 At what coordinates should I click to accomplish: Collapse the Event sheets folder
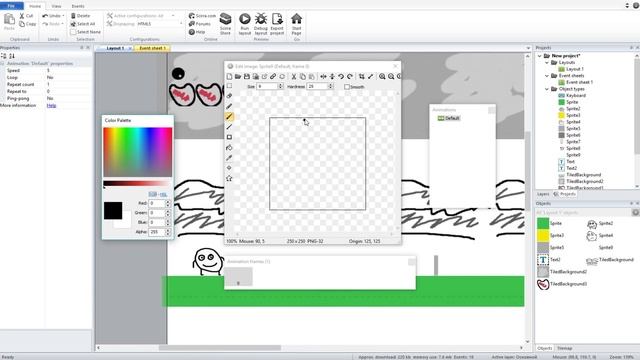coord(547,76)
